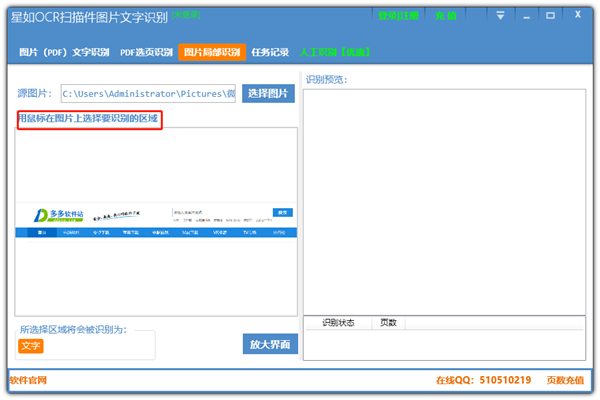Click the 放大界面 button
This screenshot has height=400, width=600.
(270, 344)
